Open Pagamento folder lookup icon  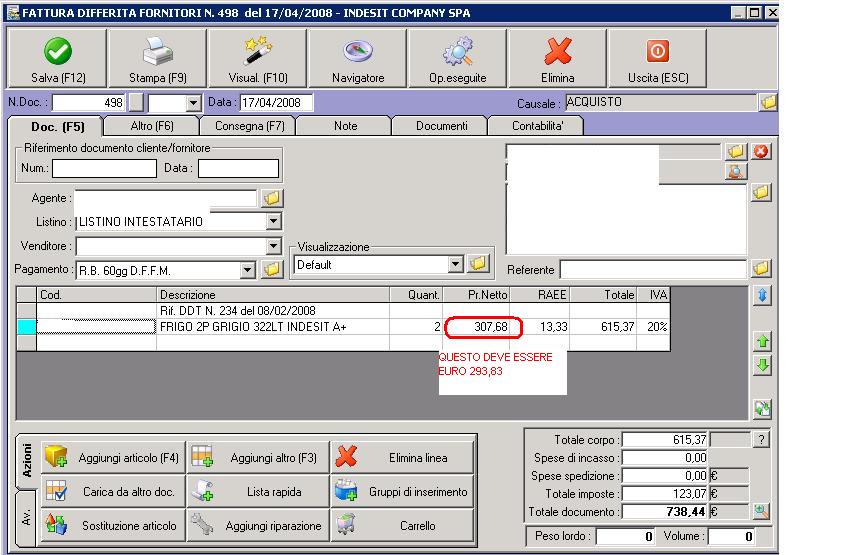point(272,270)
